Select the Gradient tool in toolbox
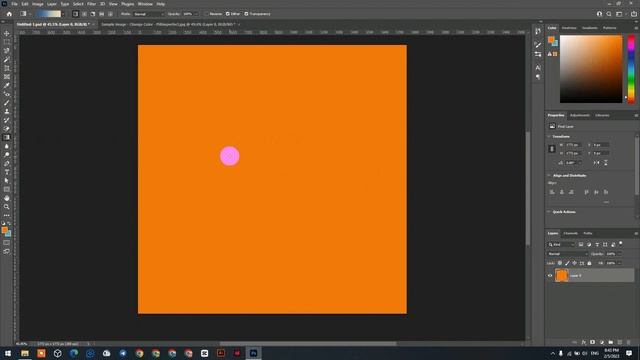The height and width of the screenshot is (360, 640). [x=7, y=138]
